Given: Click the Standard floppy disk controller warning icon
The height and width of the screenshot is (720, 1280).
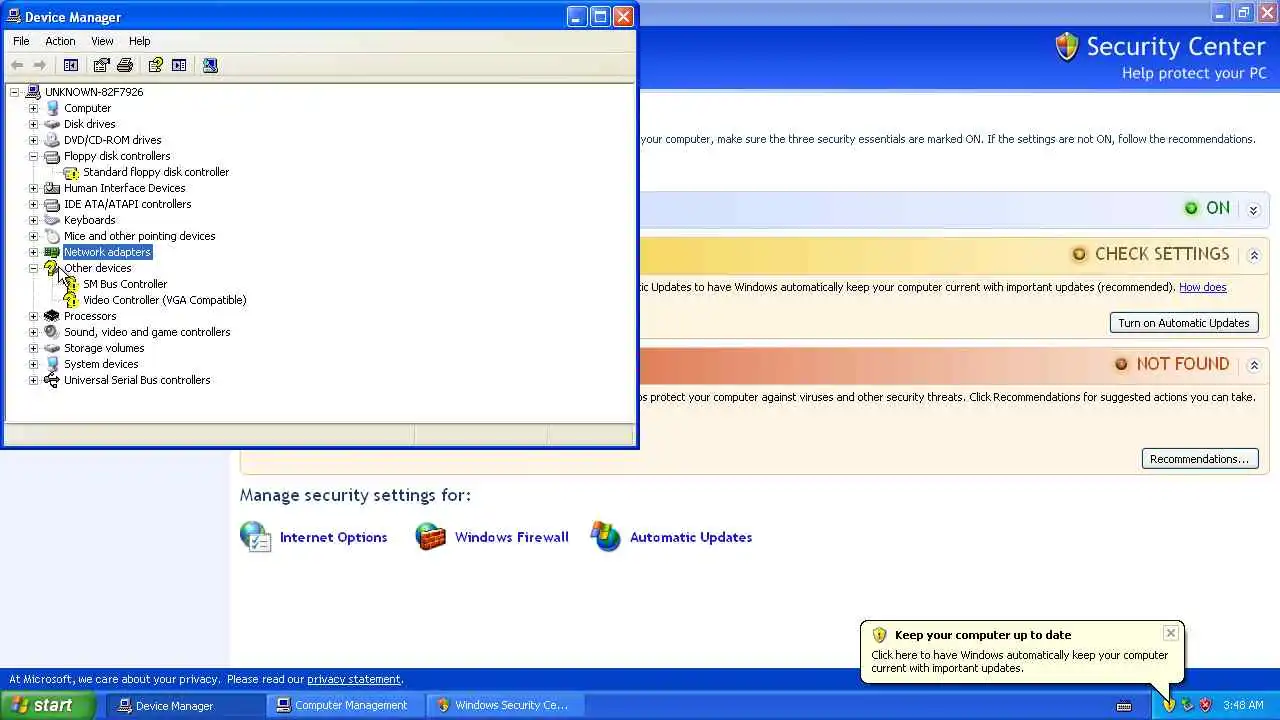Looking at the screenshot, I should pos(71,172).
